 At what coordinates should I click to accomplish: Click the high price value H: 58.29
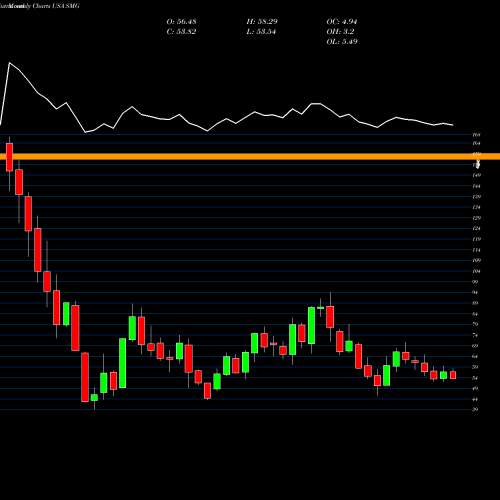tap(262, 22)
